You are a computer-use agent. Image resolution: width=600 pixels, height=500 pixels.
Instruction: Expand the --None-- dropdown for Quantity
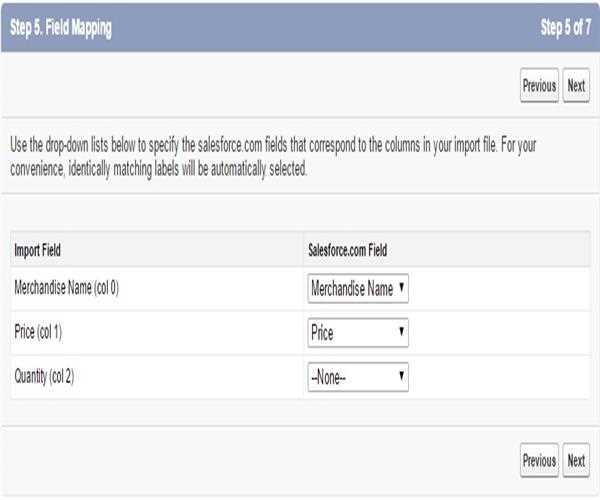358,377
